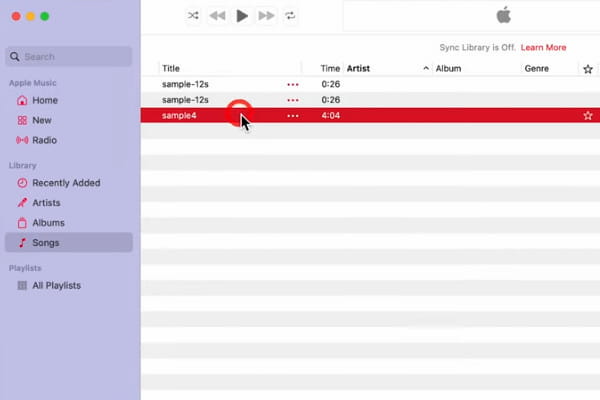600x400 pixels.
Task: Select Songs in the library
Action: click(69, 243)
